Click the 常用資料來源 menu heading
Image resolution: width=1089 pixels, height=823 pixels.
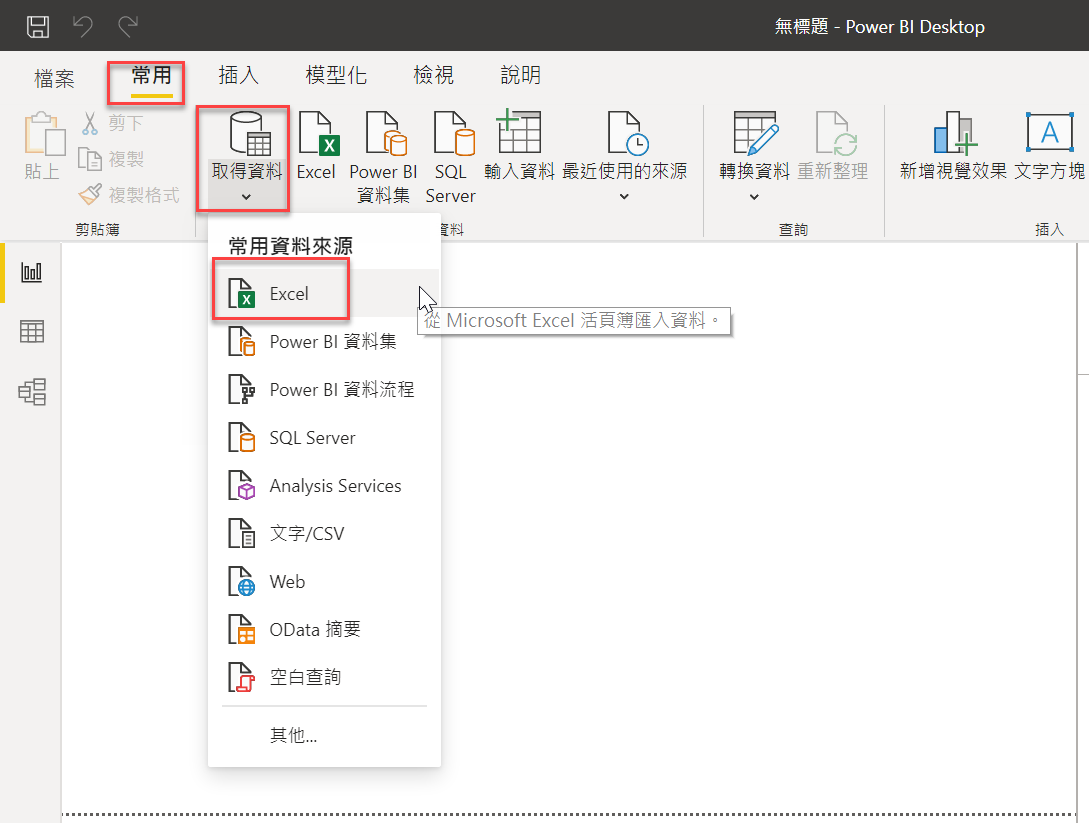290,246
